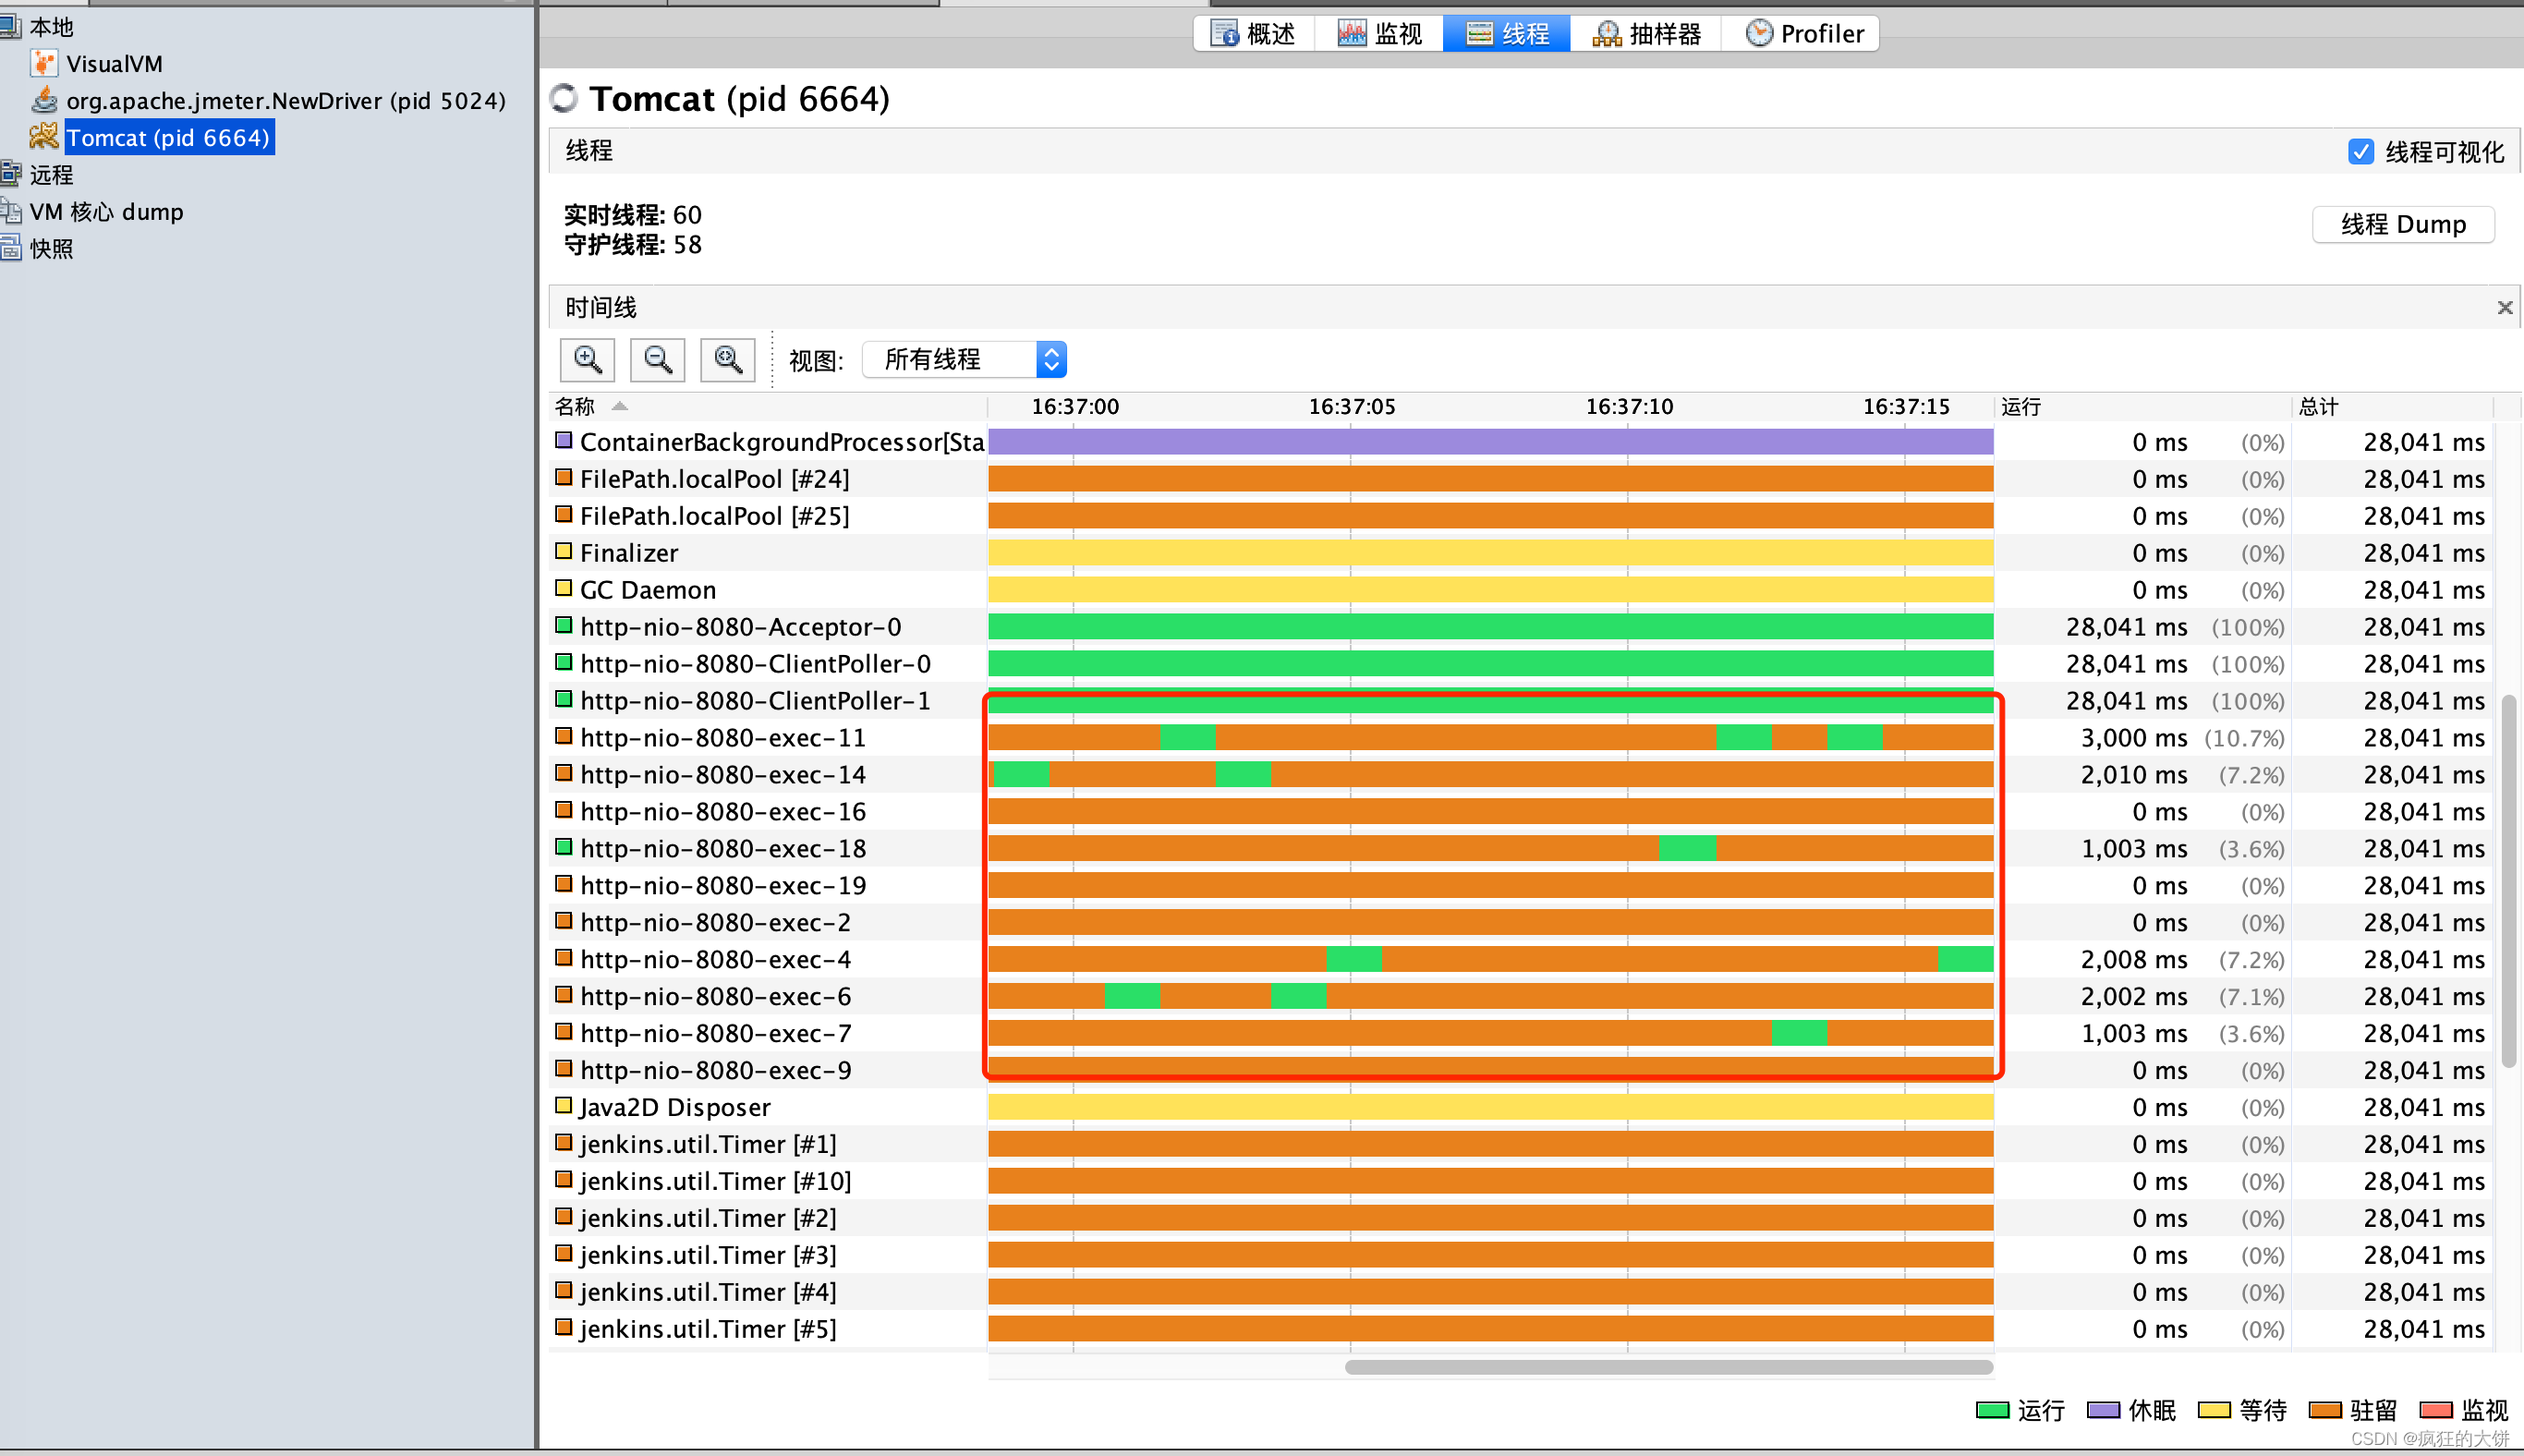Click the VM 核心 dump icon

pos(10,211)
